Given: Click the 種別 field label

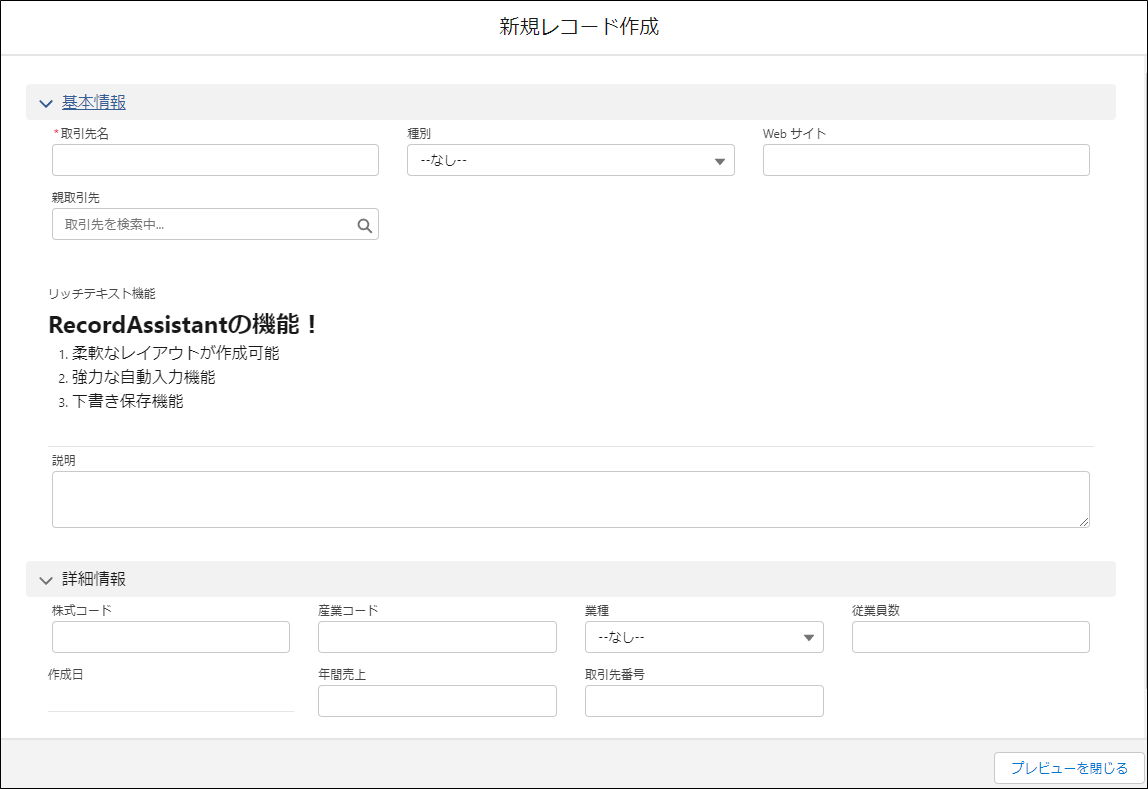Looking at the screenshot, I should (419, 133).
